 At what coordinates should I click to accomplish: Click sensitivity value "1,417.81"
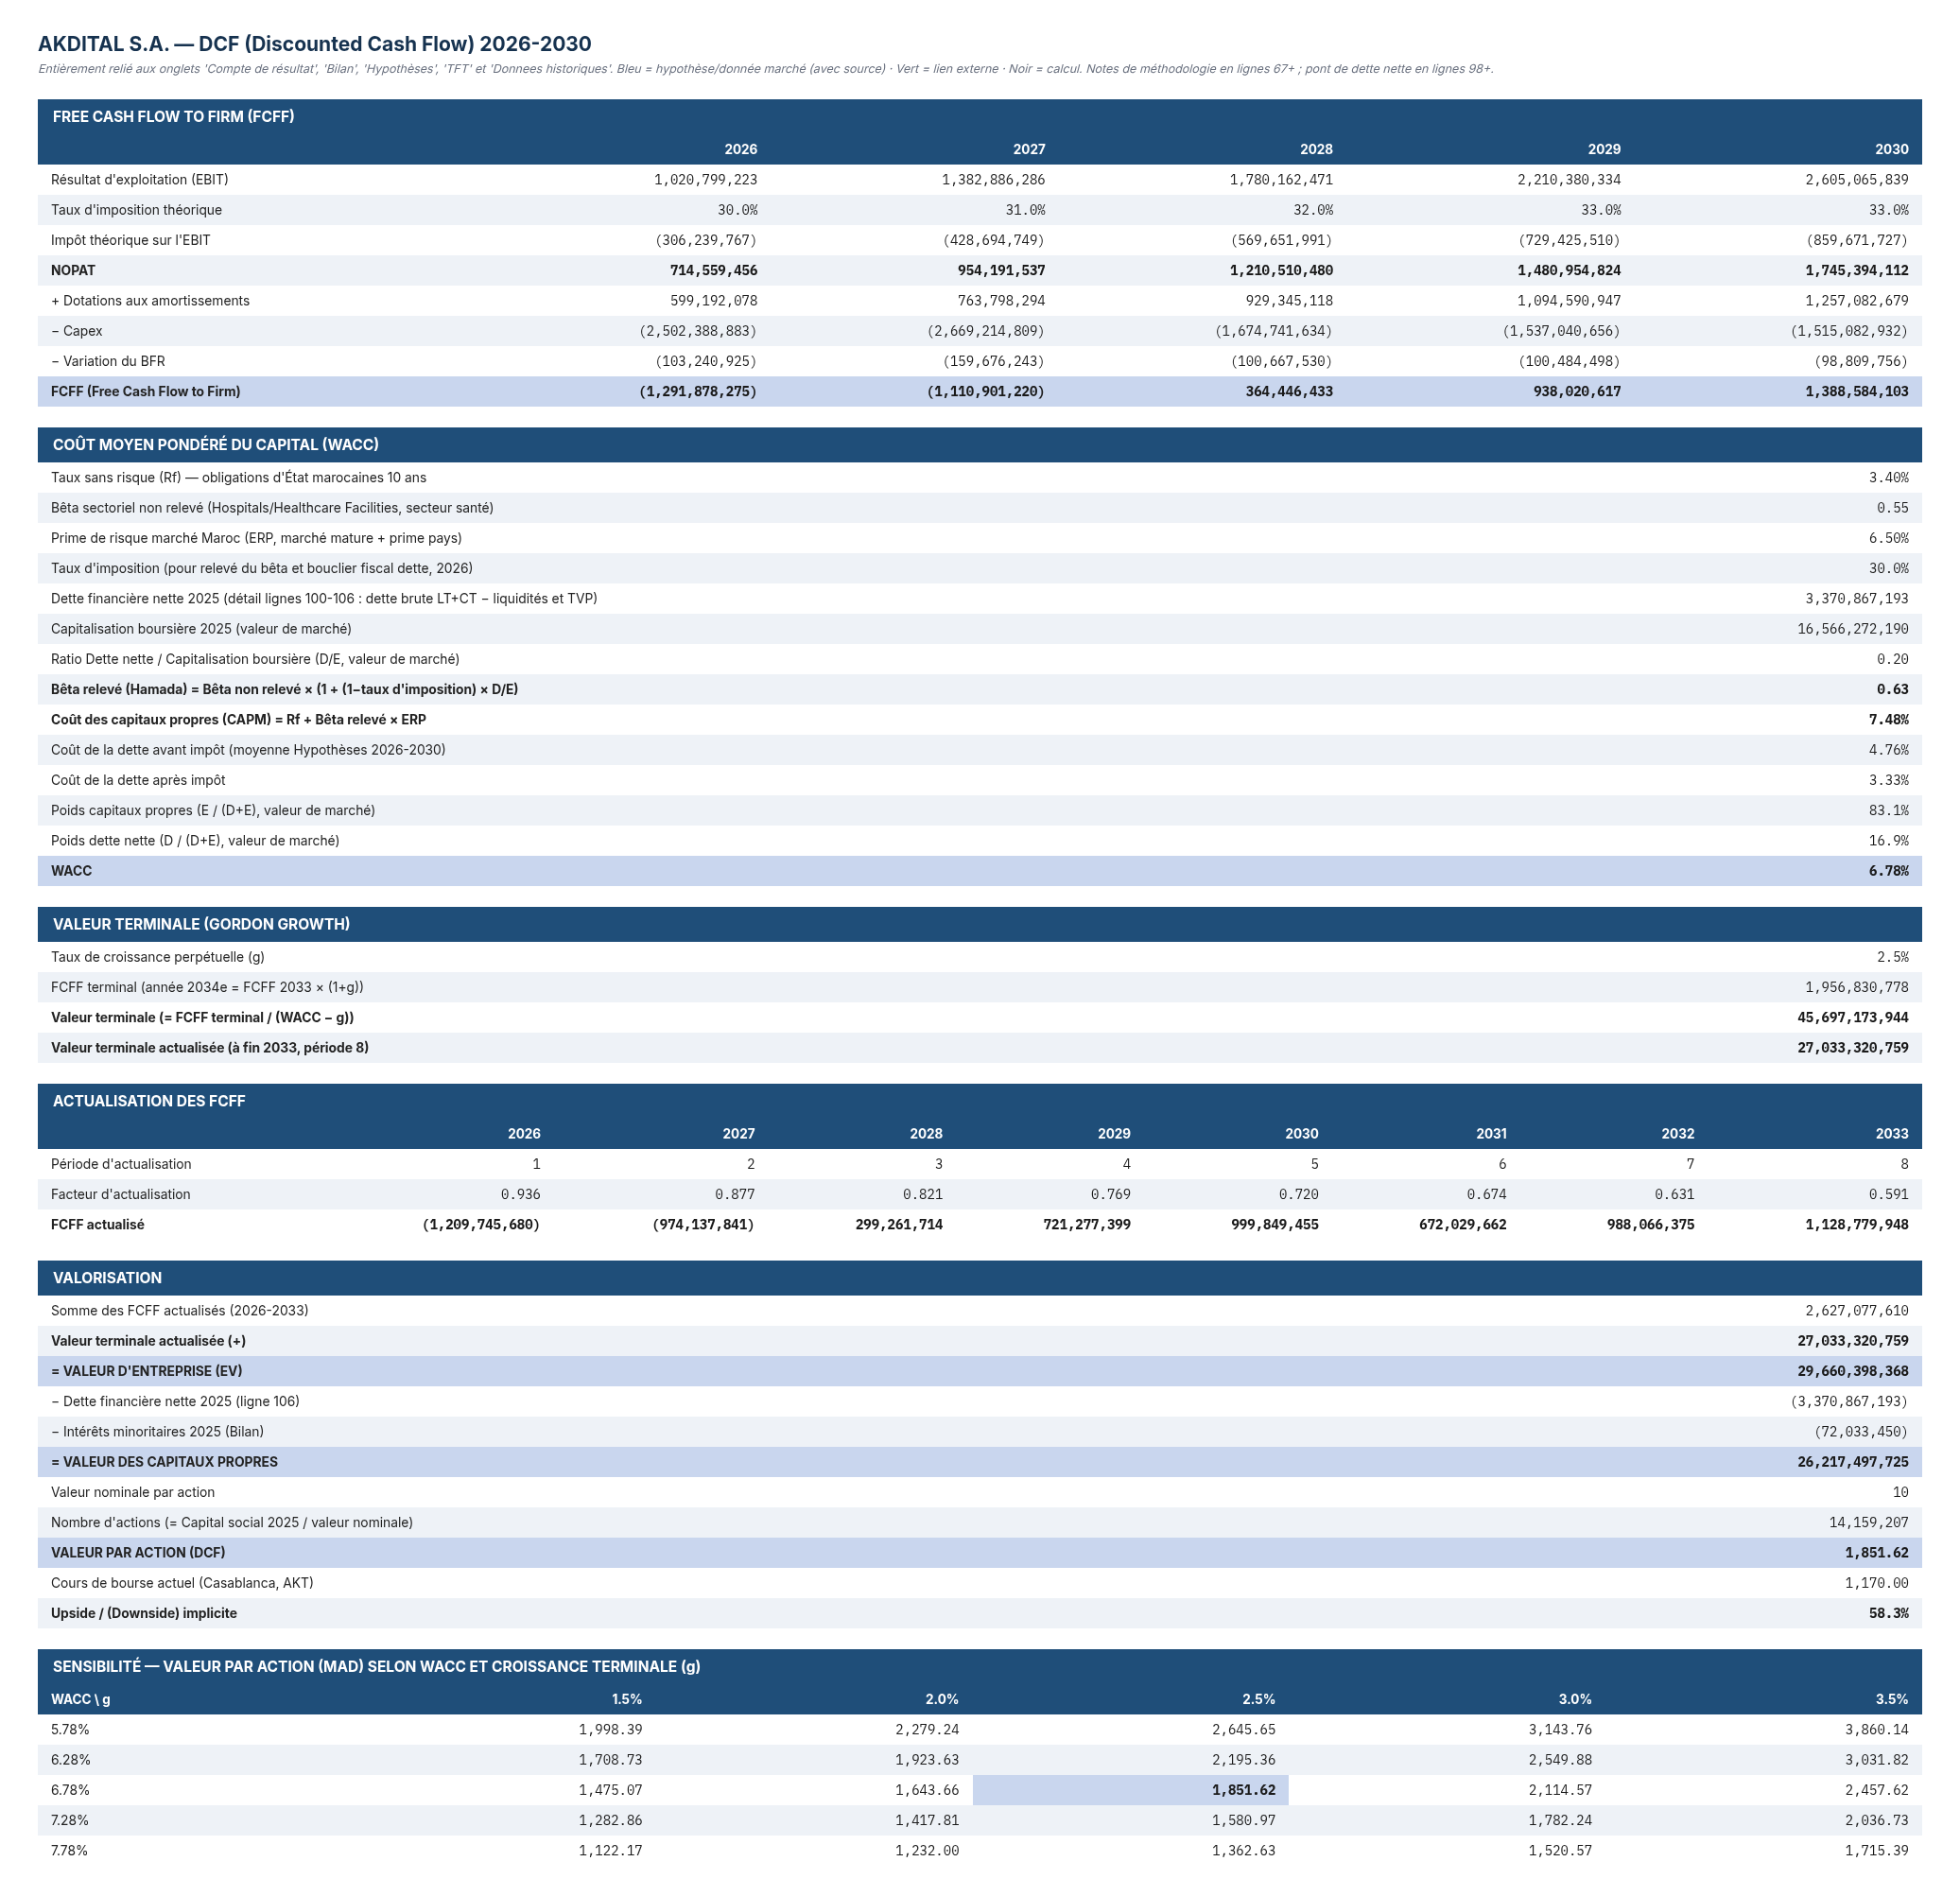point(927,1820)
